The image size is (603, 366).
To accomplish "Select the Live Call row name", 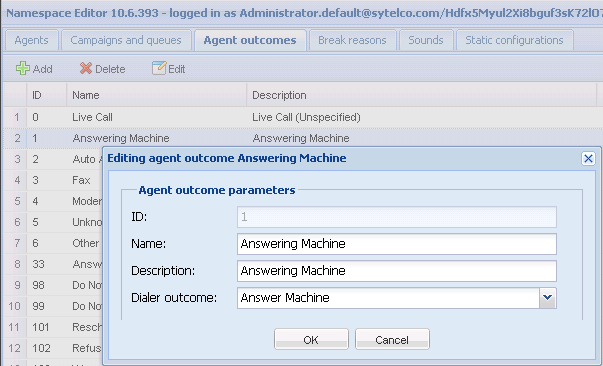I will 92,117.
